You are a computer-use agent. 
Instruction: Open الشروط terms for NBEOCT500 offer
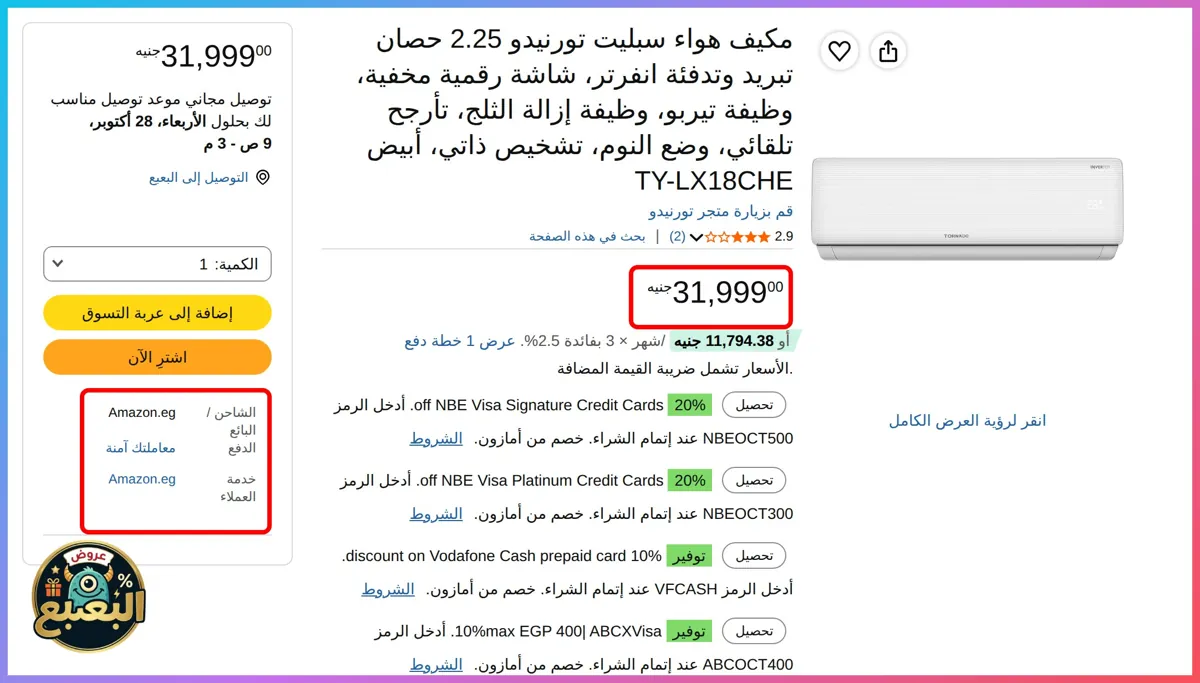pos(436,438)
